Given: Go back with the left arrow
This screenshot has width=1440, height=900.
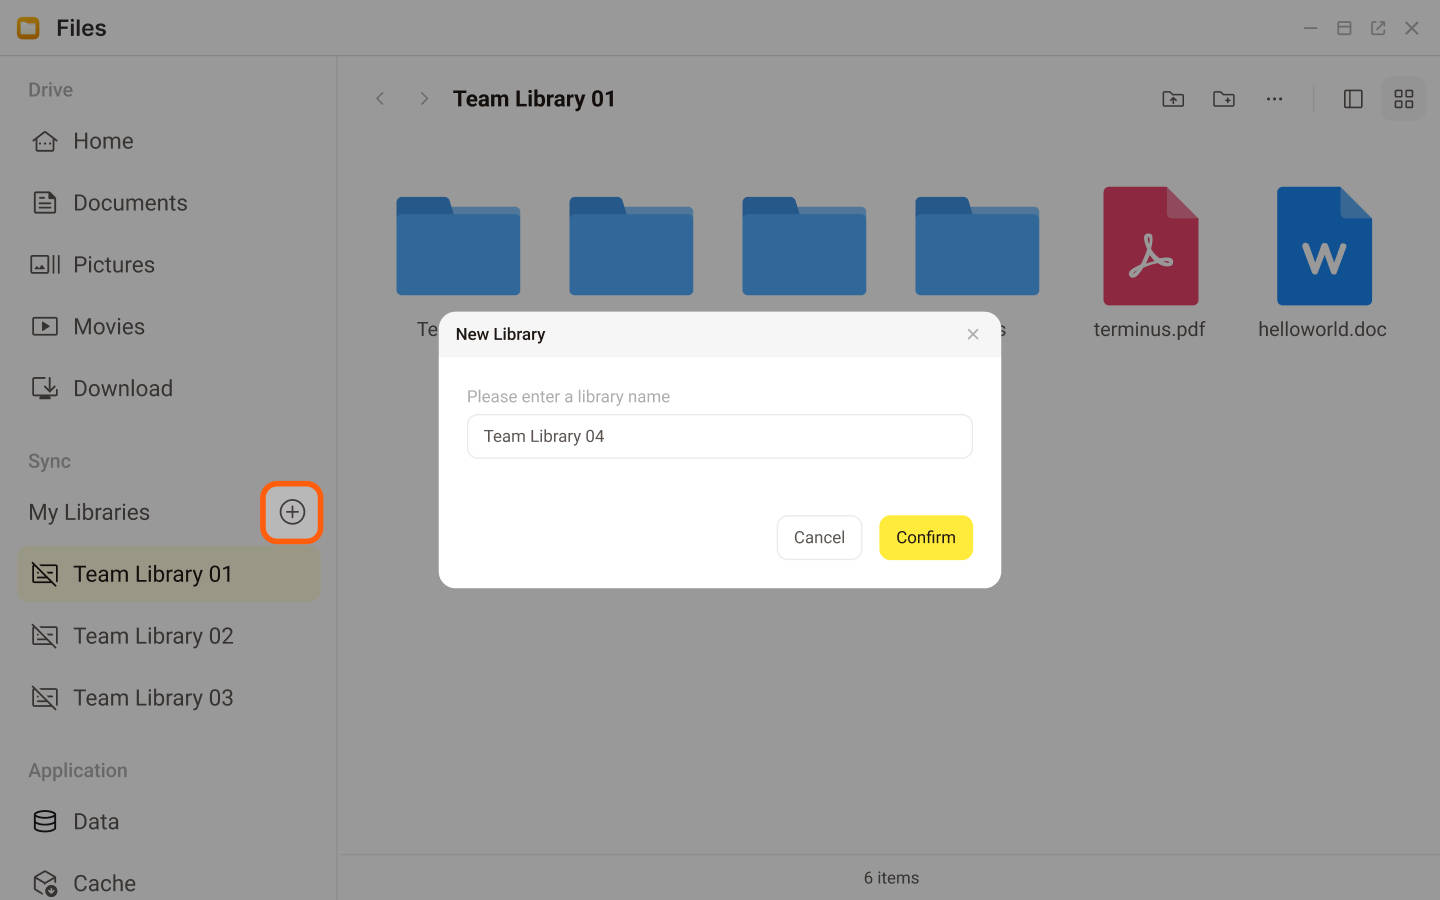Looking at the screenshot, I should pyautogui.click(x=380, y=98).
